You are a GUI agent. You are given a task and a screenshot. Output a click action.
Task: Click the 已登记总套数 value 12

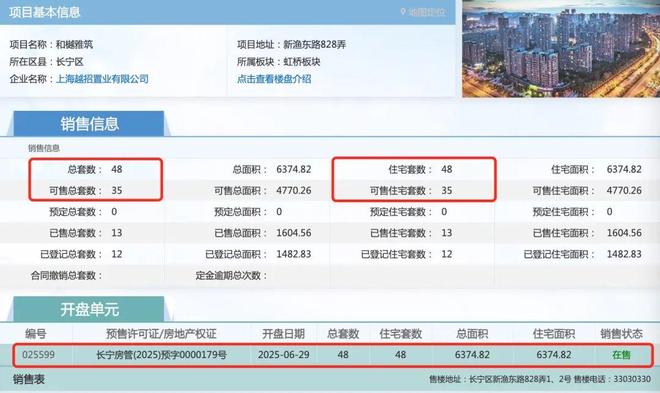(x=117, y=254)
